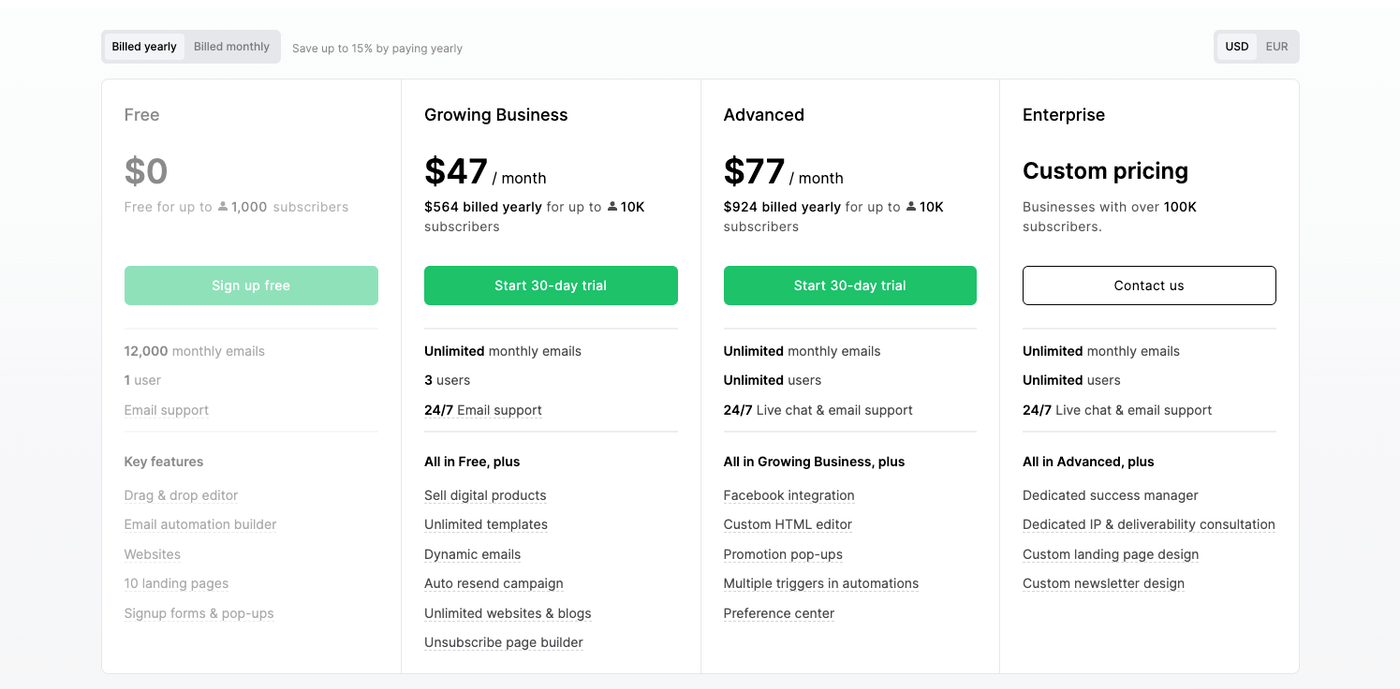Click '12,000 monthly emails' text
Image resolution: width=1400 pixels, height=689 pixels.
(x=195, y=351)
